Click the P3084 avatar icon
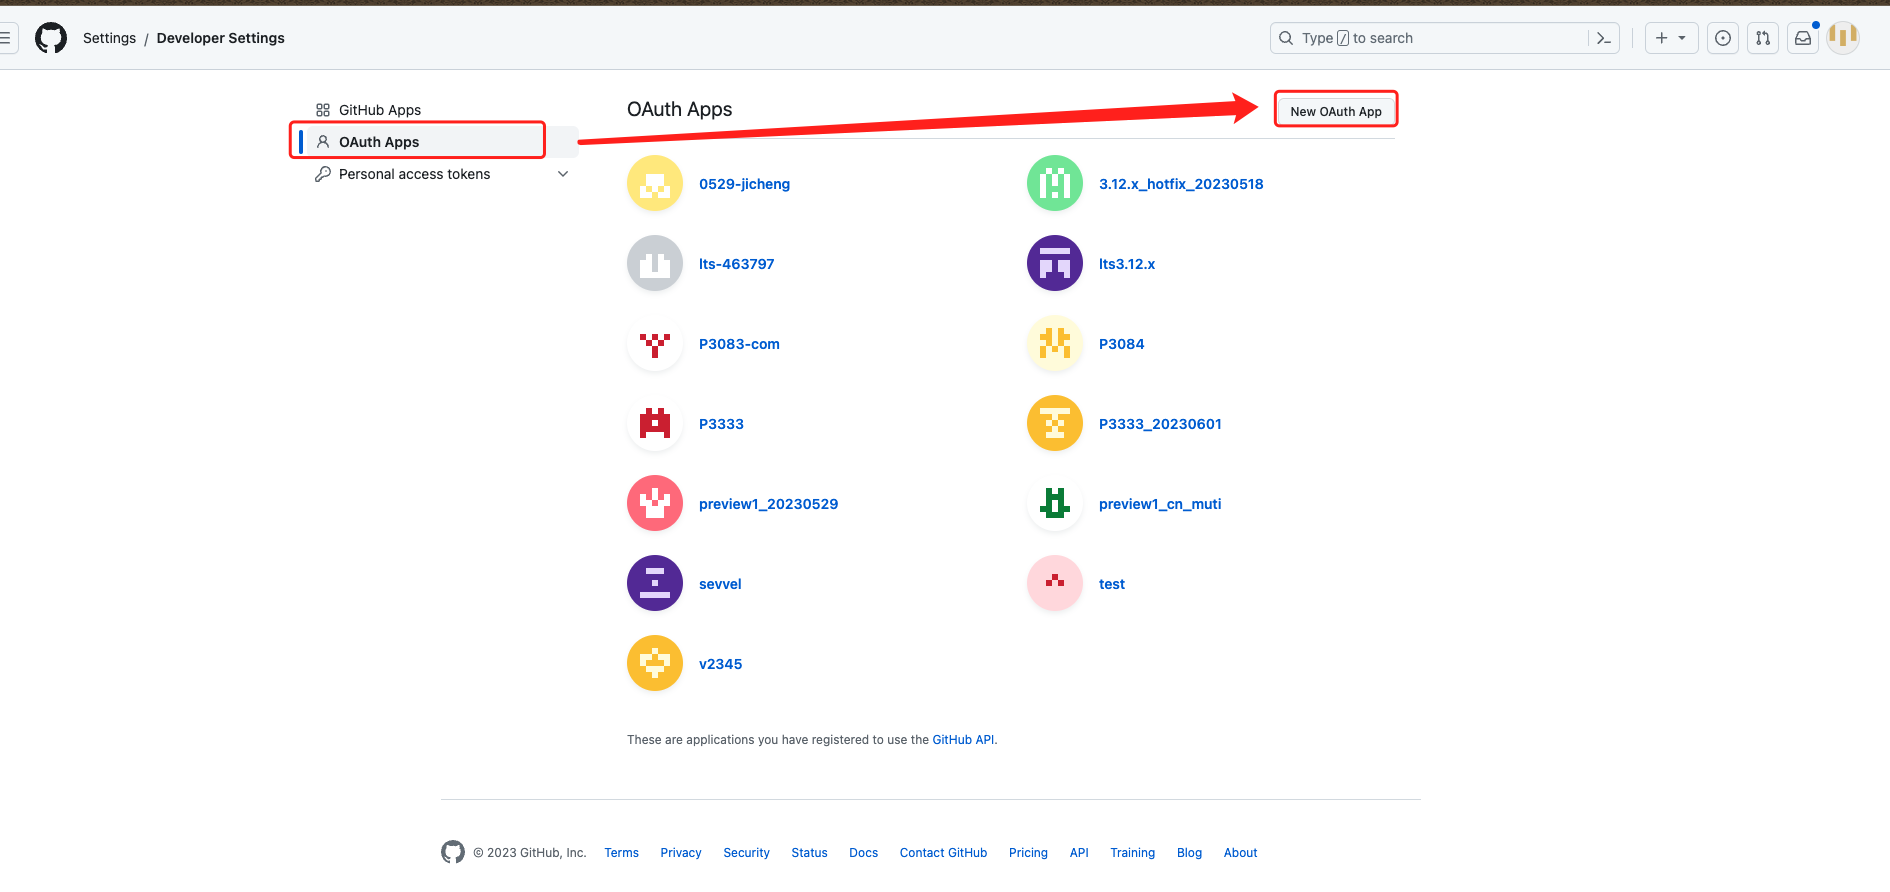Screen dimensions: 1890x892 1055,343
